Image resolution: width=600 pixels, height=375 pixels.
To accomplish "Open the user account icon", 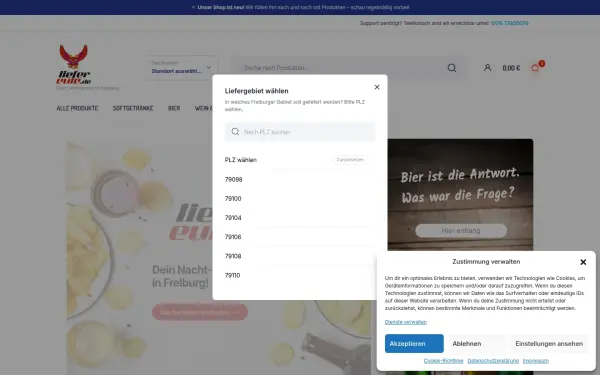I will [487, 68].
